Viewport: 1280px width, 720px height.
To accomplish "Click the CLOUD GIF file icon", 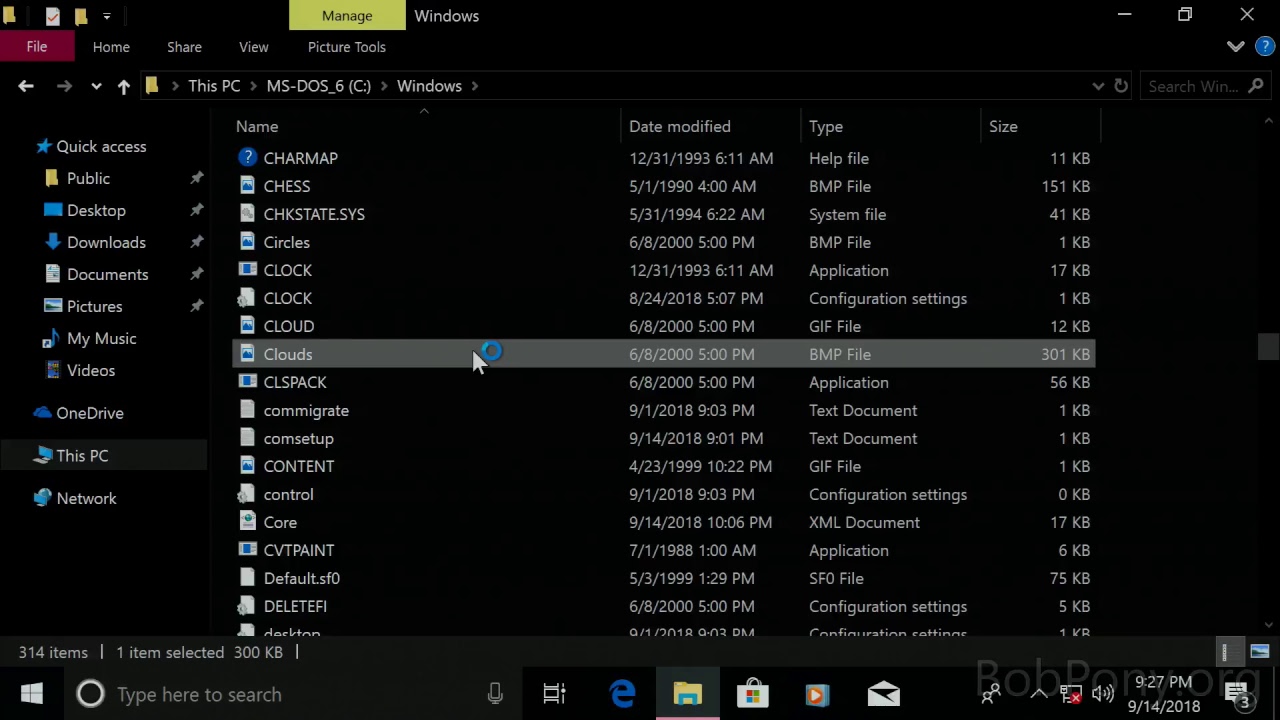I will click(247, 326).
